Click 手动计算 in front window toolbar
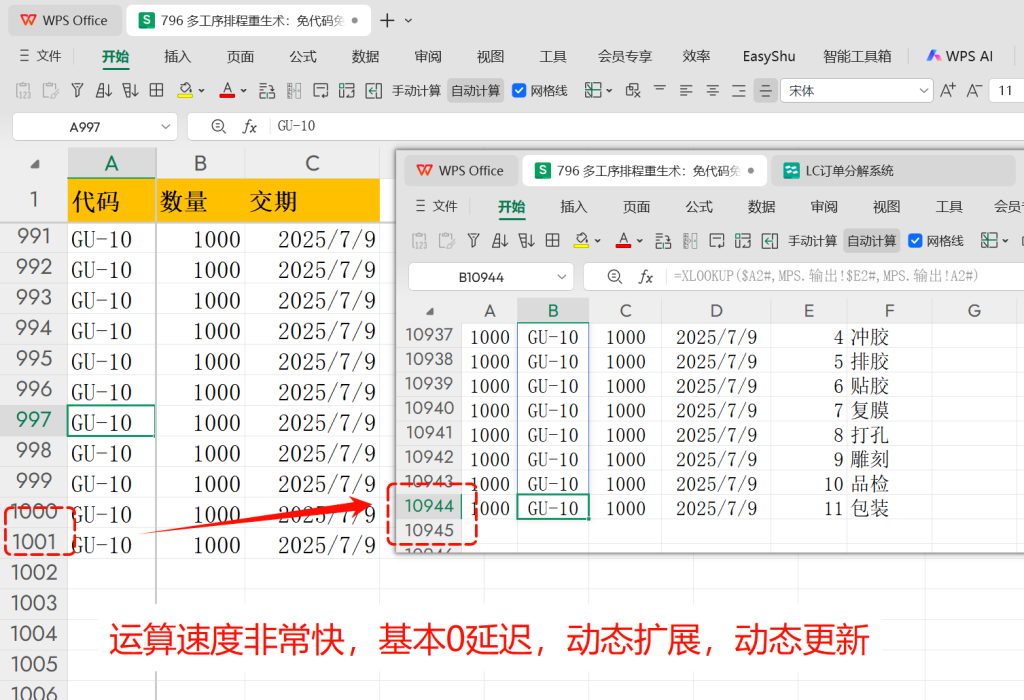1024x700 pixels. pyautogui.click(x=812, y=241)
